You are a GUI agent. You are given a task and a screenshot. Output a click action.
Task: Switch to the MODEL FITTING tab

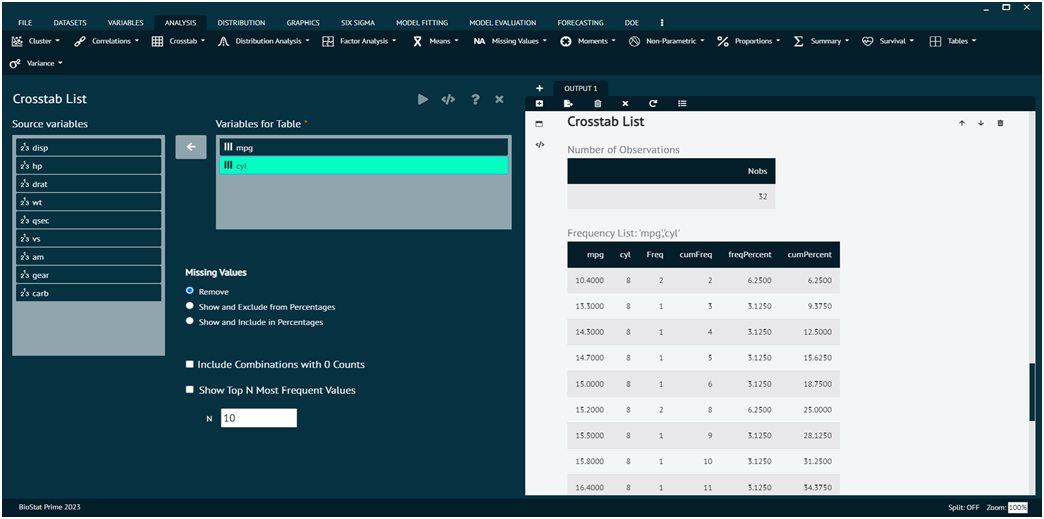[422, 23]
